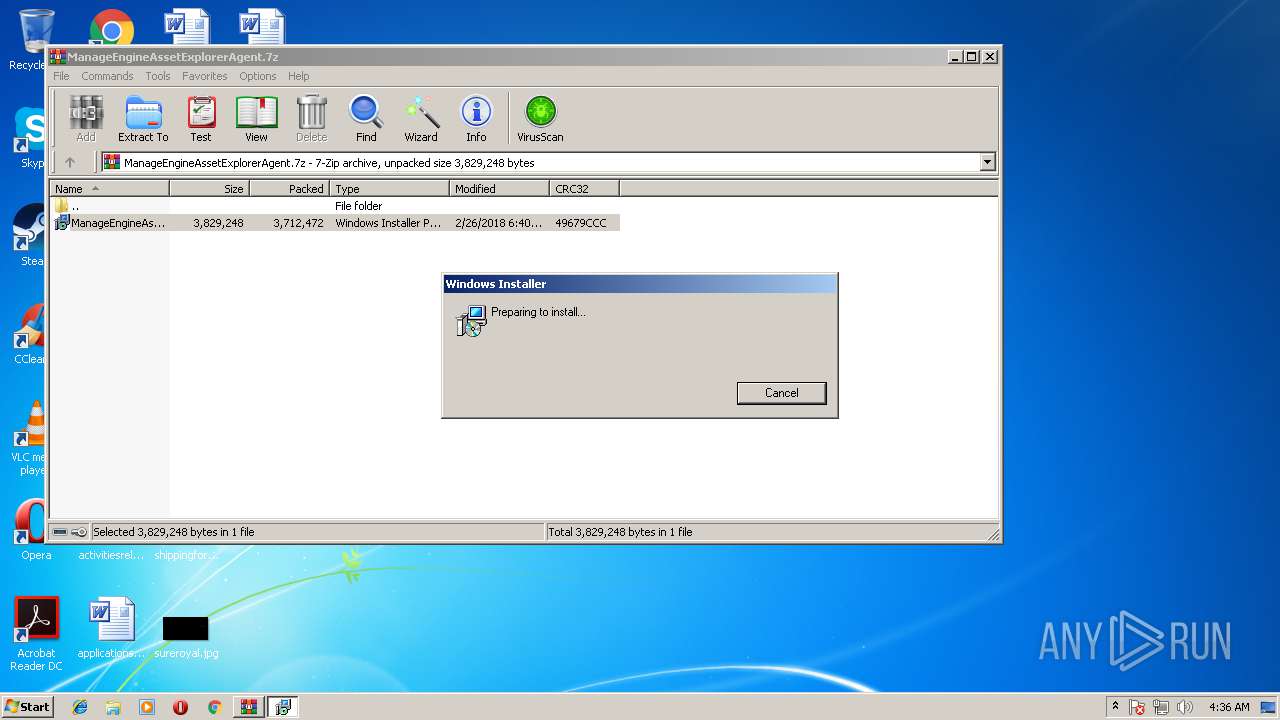Image resolution: width=1280 pixels, height=720 pixels.
Task: Sort by Modified column header
Action: (x=499, y=189)
